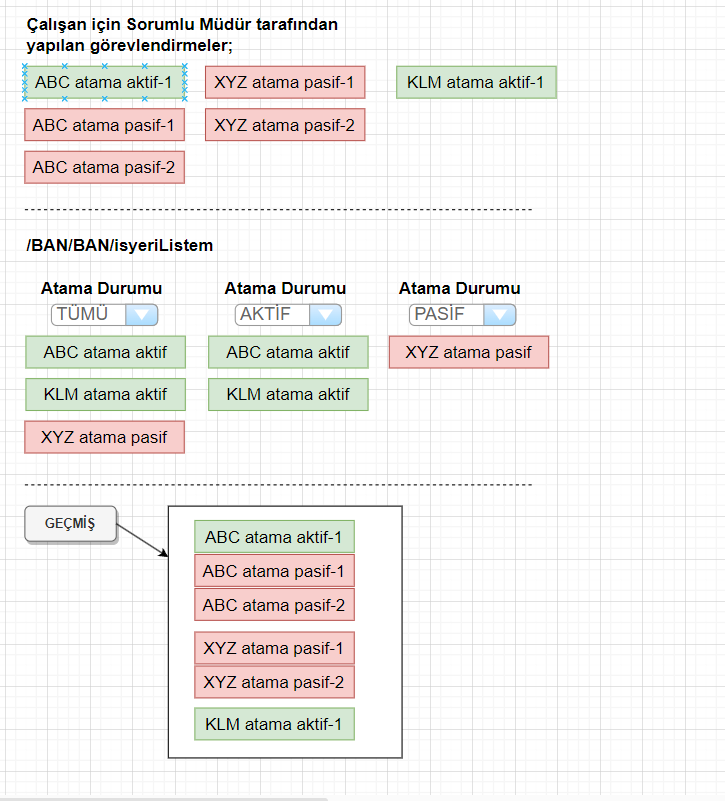Select ABC atama aktif box under AKTİF dropdown
Image resolution: width=725 pixels, height=801 pixels.
point(288,352)
